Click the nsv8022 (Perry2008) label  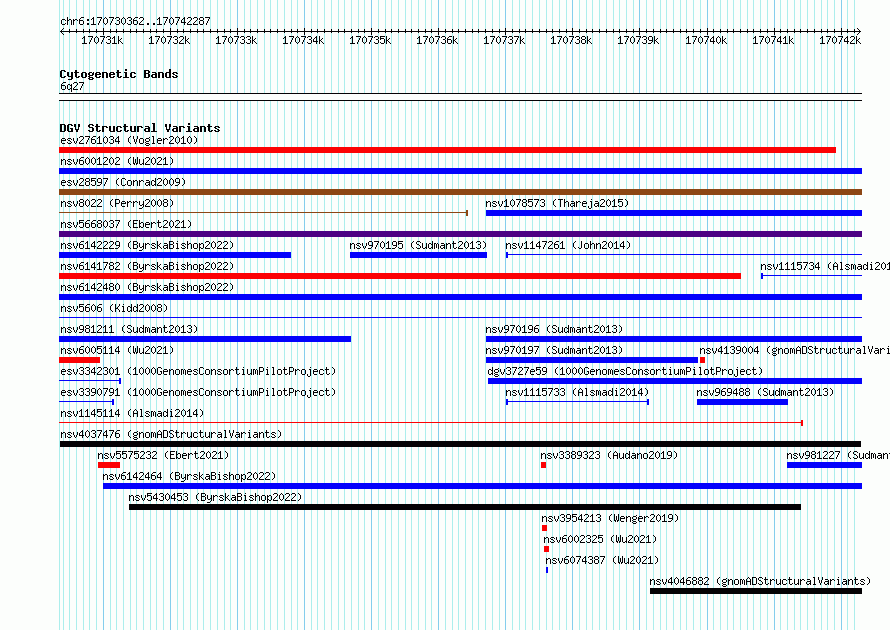coord(117,203)
